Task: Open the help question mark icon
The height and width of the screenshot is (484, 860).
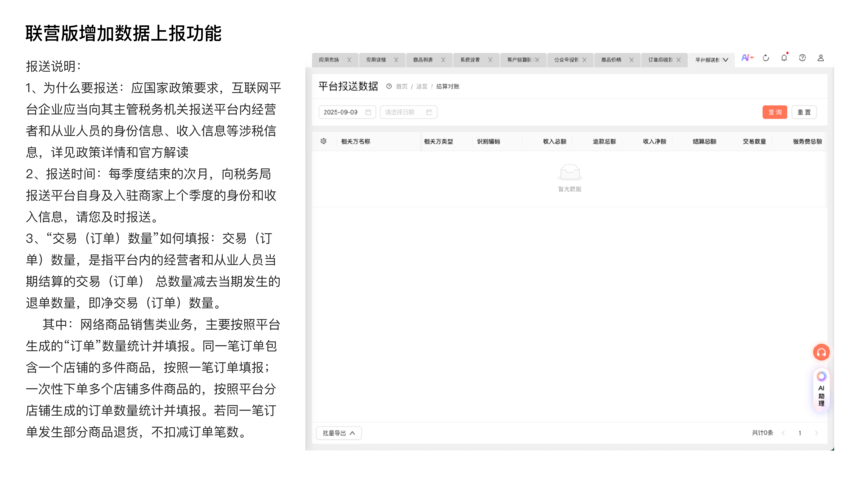Action: [802, 59]
